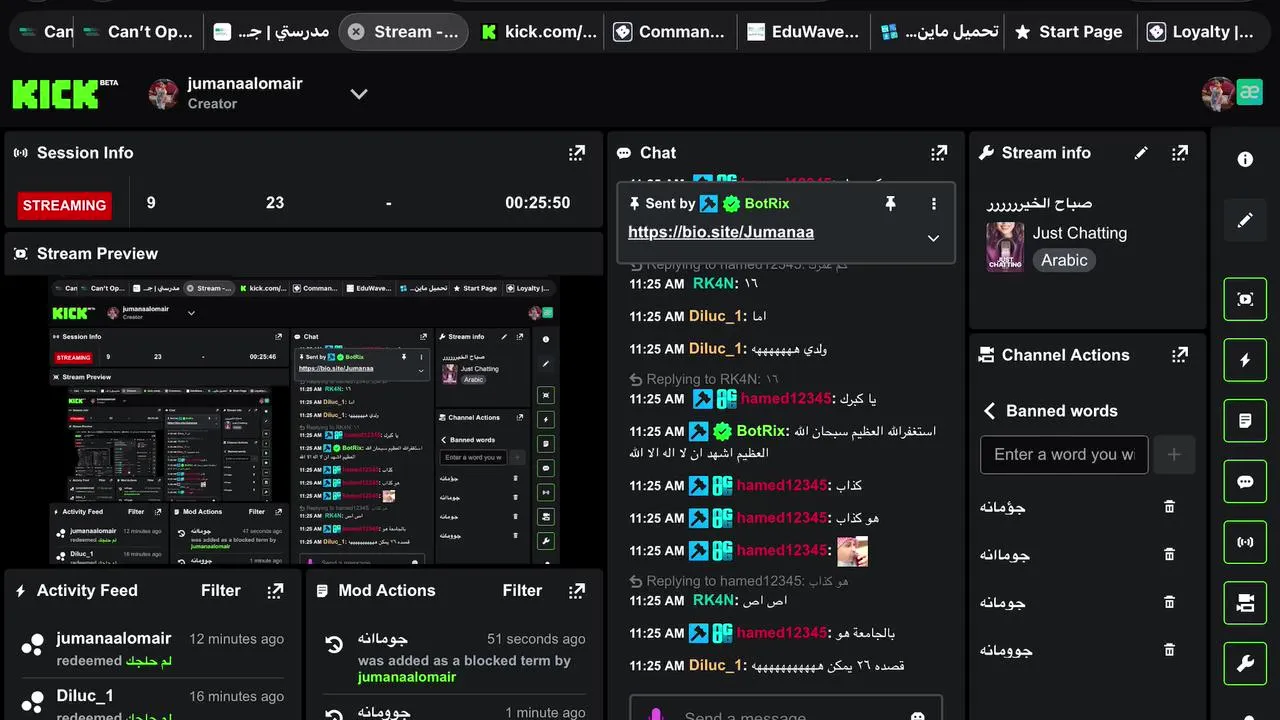Click the Banned words heading

(1062, 411)
